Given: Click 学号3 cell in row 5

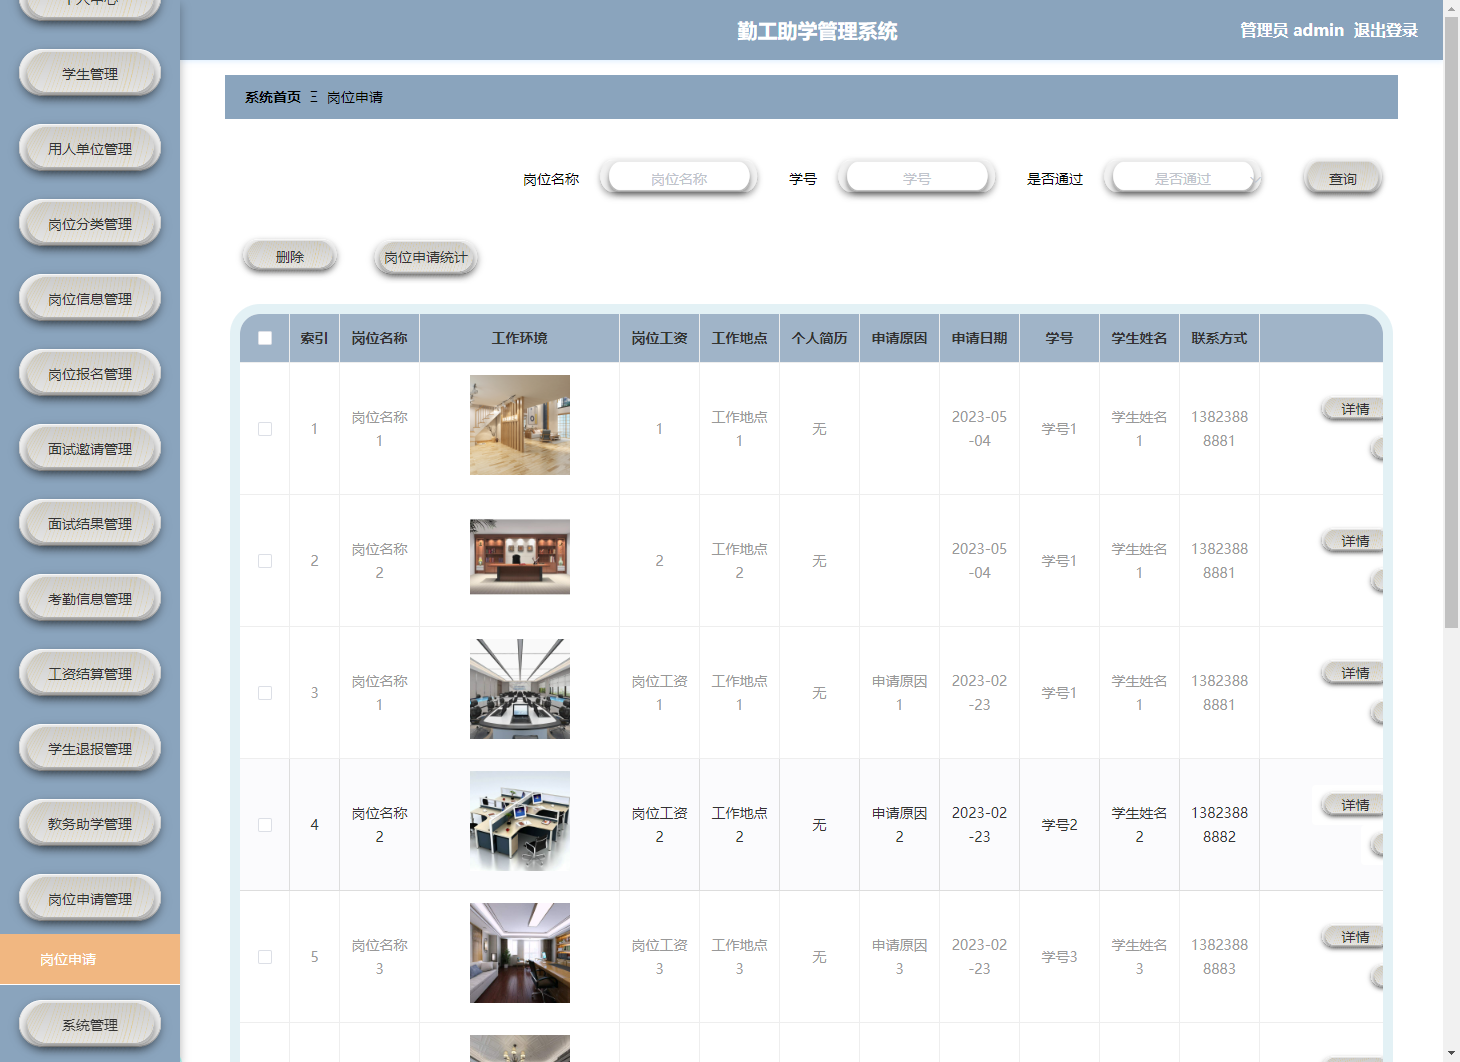Looking at the screenshot, I should pyautogui.click(x=1059, y=957).
